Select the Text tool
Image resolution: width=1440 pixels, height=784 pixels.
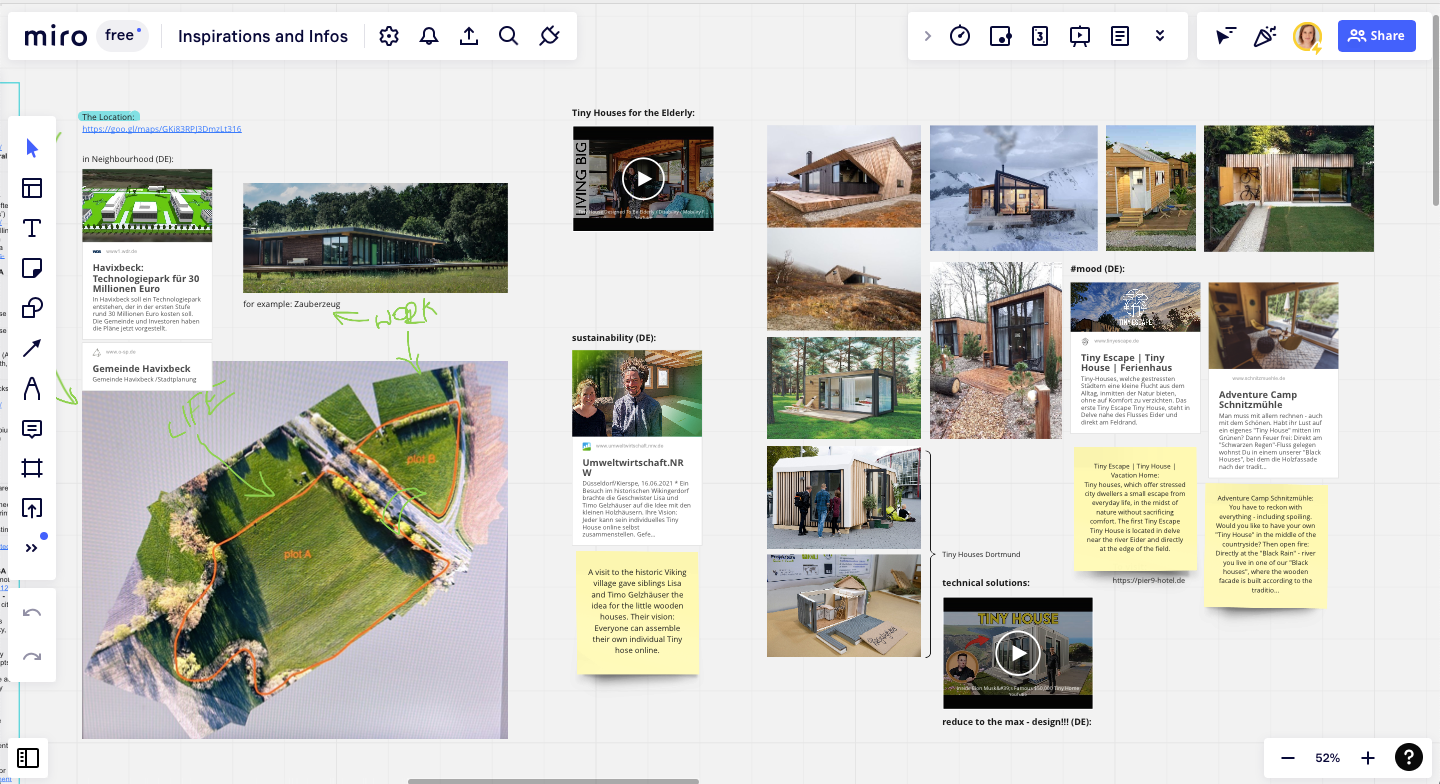pyautogui.click(x=32, y=228)
